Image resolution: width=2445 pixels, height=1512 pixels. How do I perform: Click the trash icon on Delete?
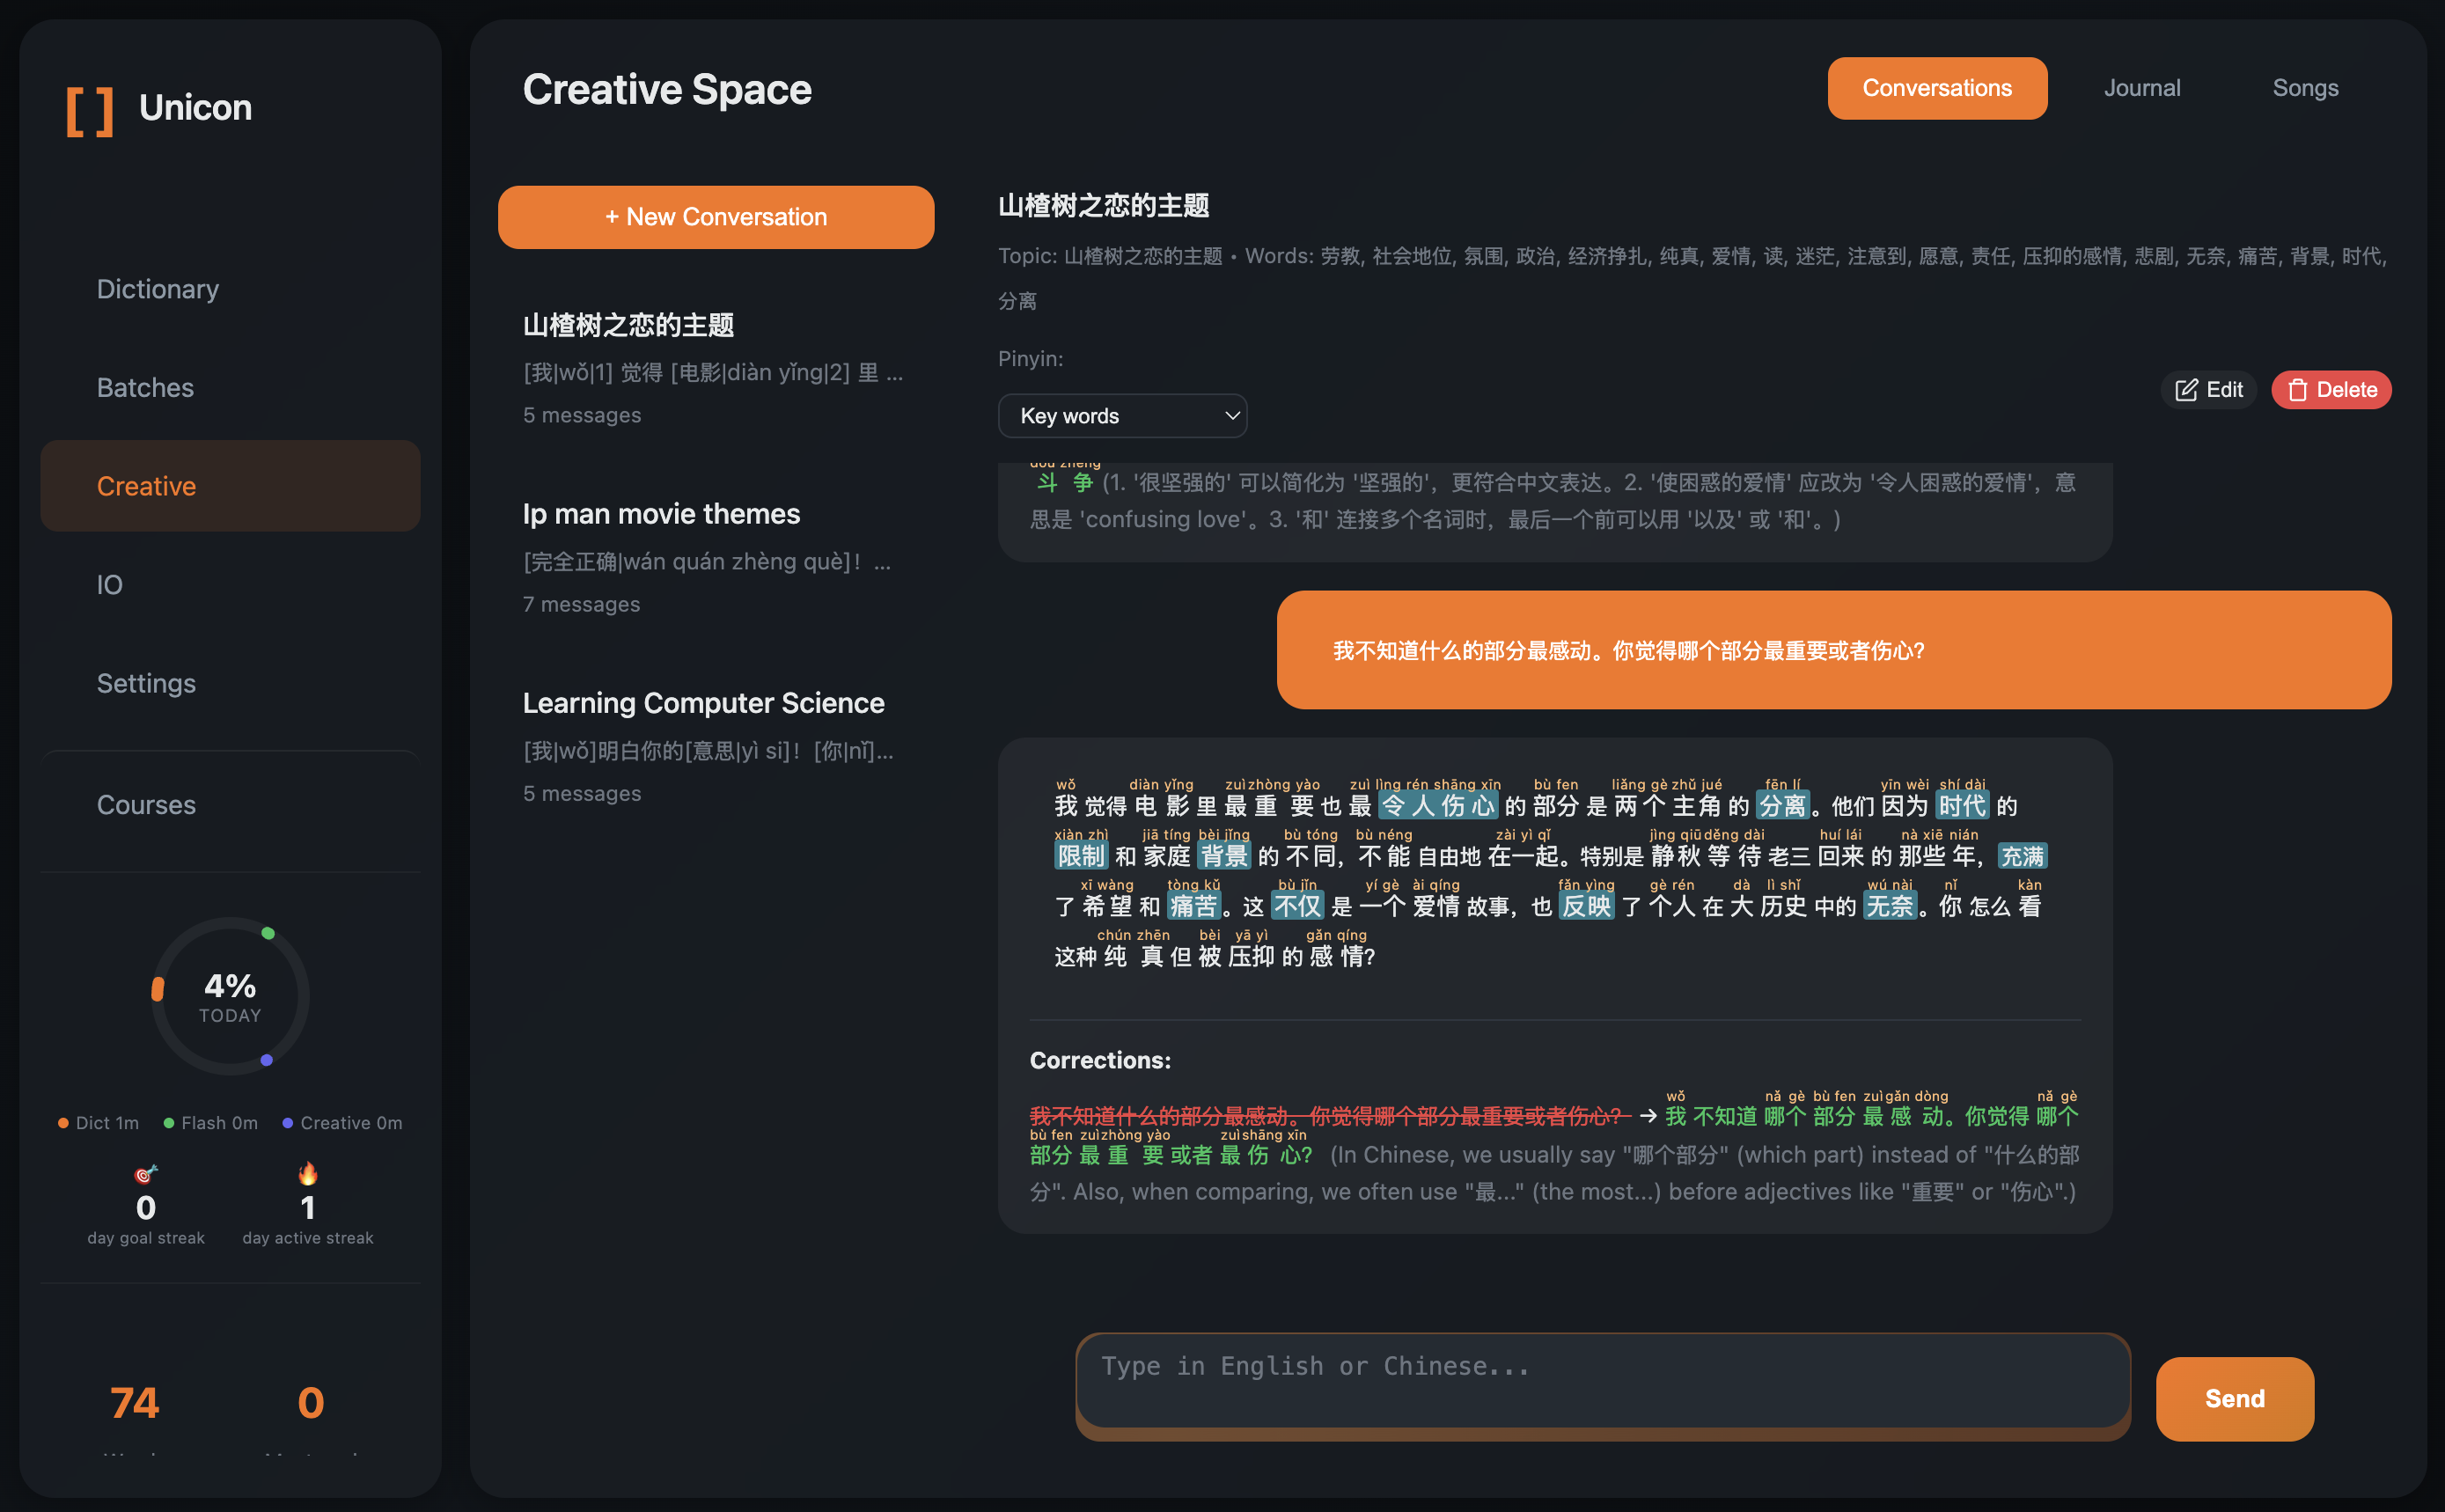point(2297,390)
